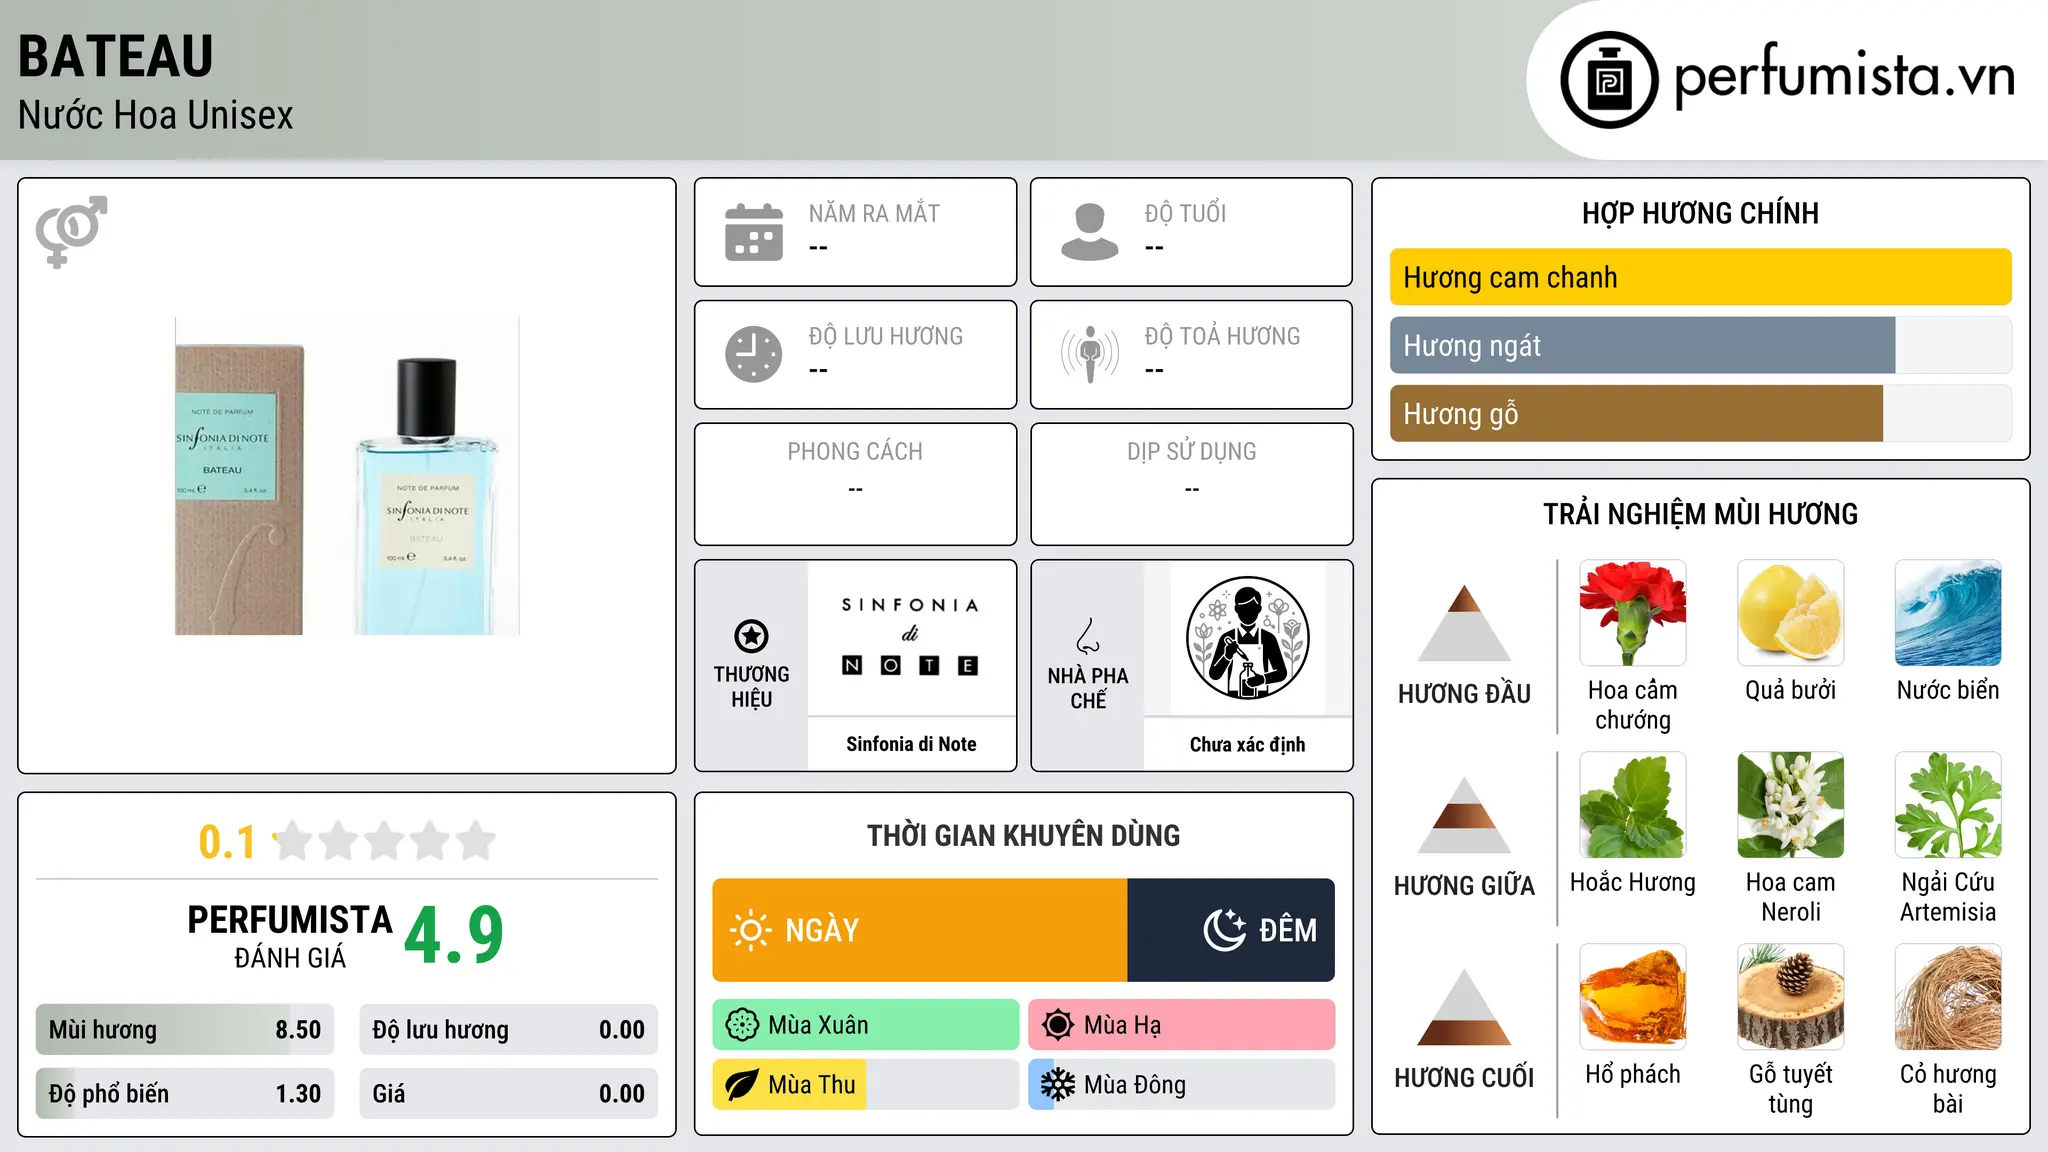Click the HỢP HƯƠNG CHÍNH heading
Viewport: 2048px width, 1152px height.
pos(1700,213)
